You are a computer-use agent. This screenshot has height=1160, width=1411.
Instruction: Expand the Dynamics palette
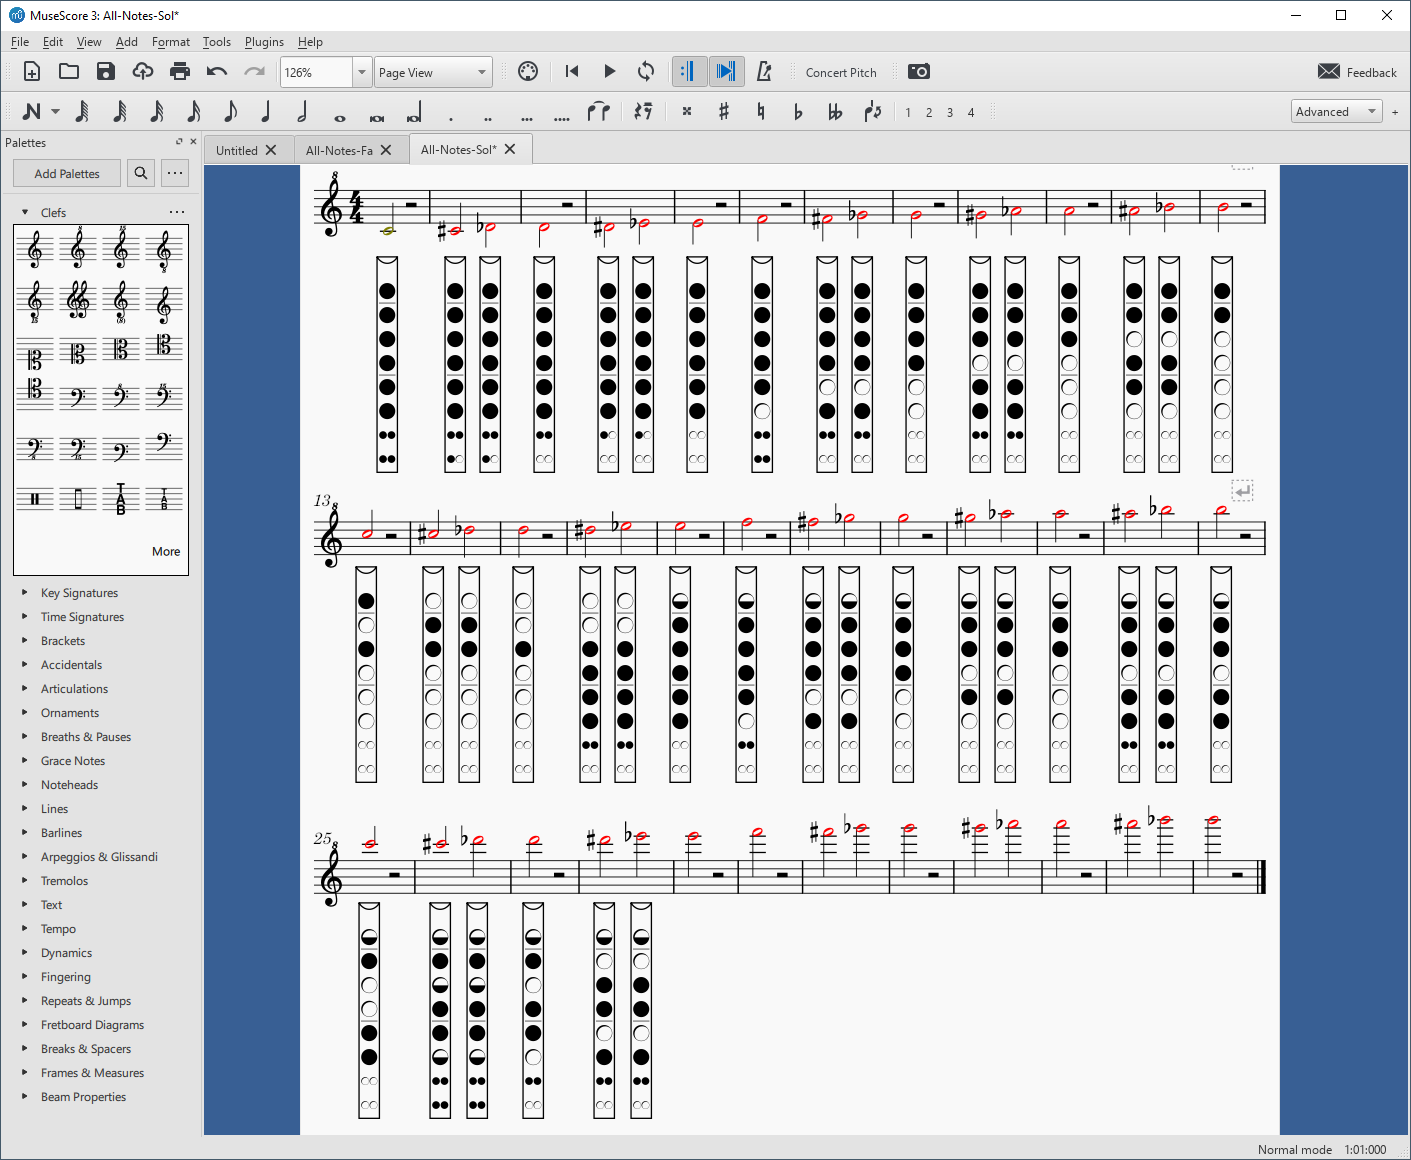25,952
